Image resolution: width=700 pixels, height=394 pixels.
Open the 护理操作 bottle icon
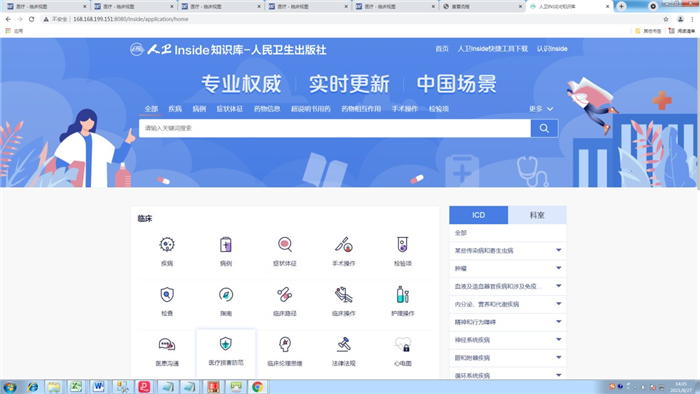tap(403, 295)
